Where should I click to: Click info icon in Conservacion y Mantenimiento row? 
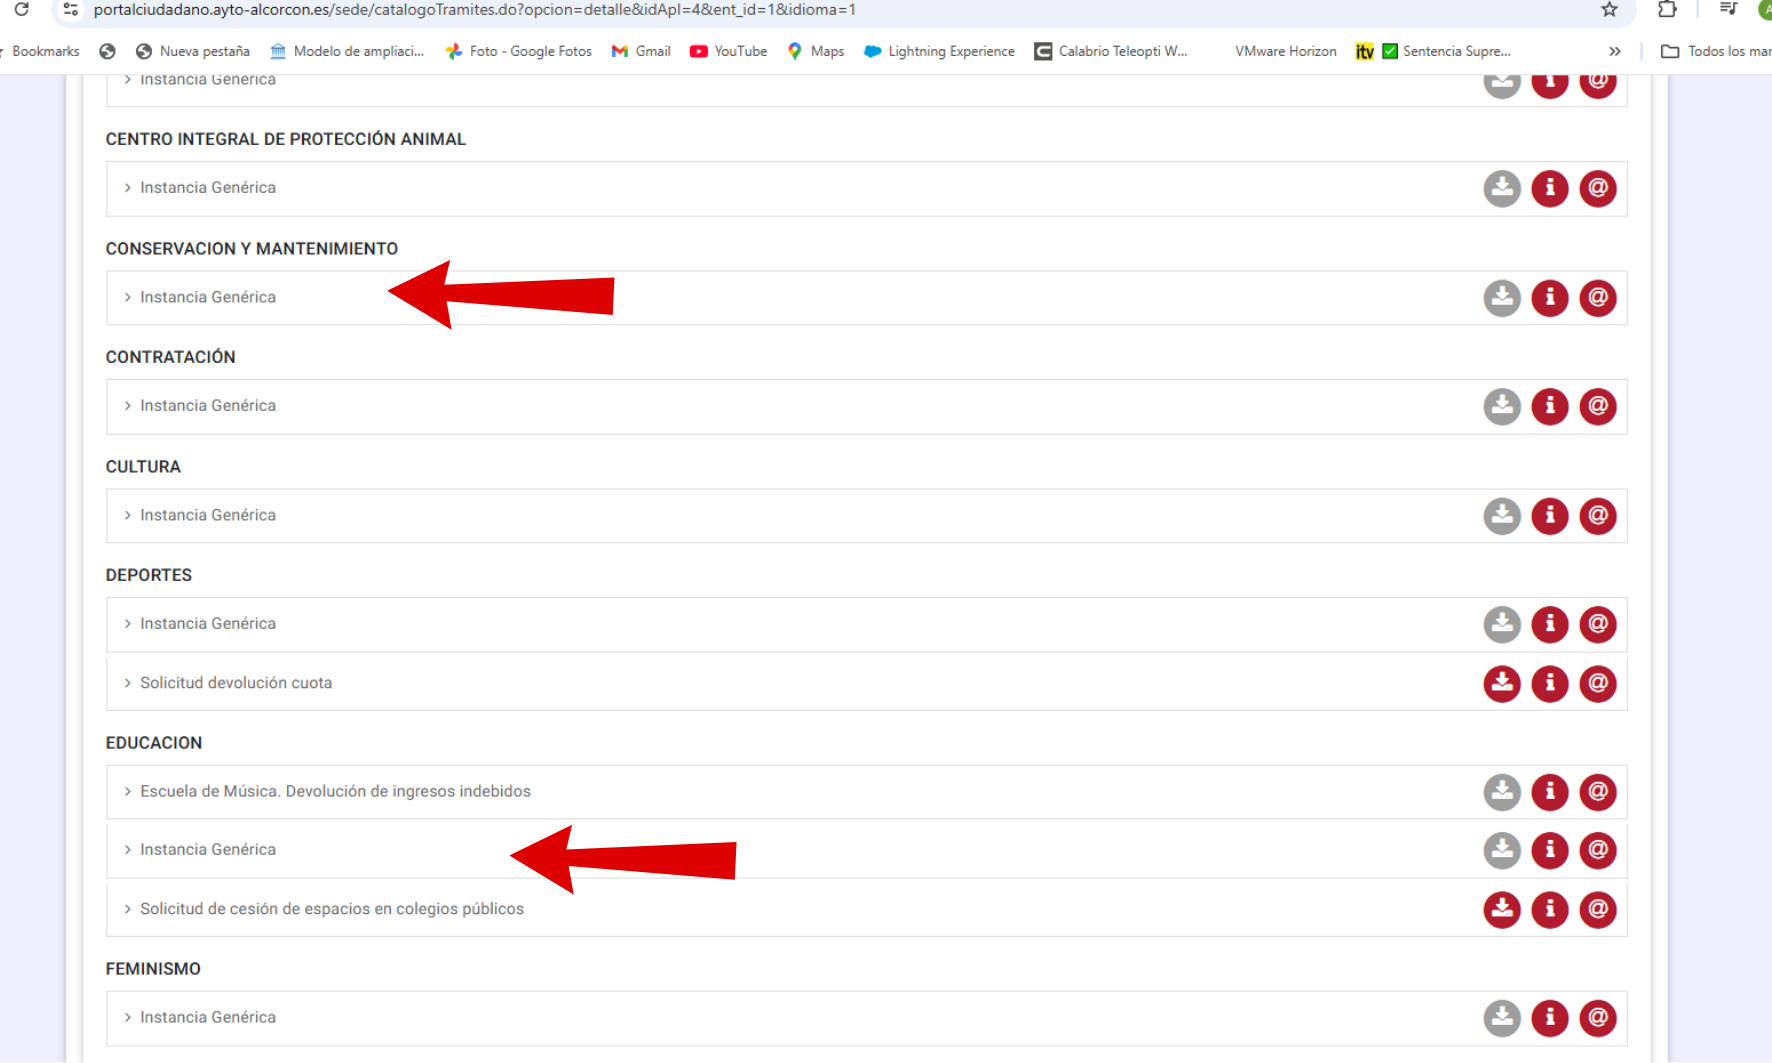1549,298
